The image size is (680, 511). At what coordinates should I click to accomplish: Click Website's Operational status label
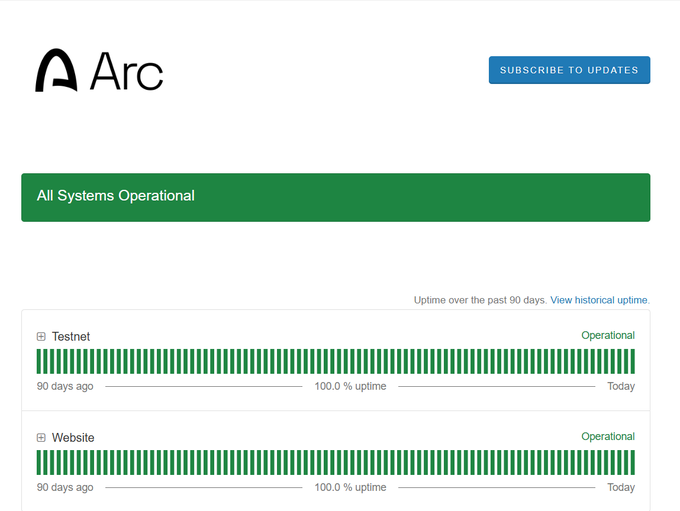coord(608,436)
